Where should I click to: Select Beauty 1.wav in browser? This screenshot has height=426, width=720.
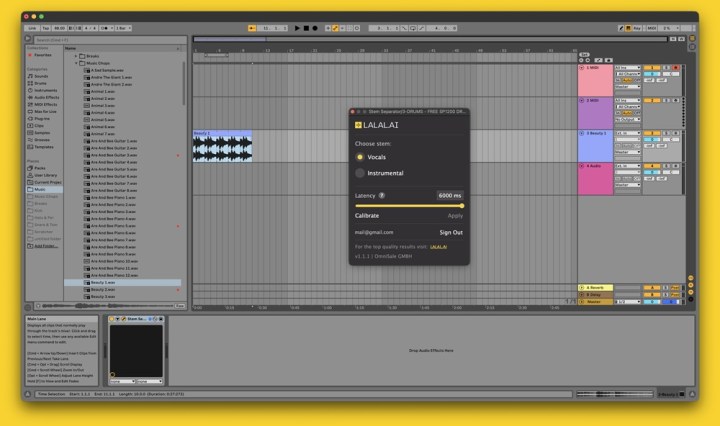[x=105, y=282]
